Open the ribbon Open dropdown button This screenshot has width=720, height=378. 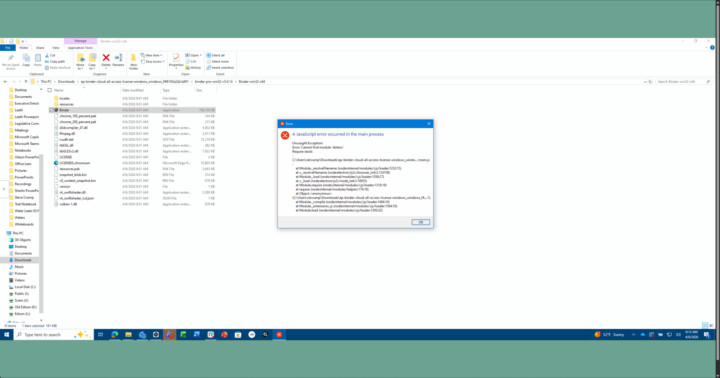[193, 56]
